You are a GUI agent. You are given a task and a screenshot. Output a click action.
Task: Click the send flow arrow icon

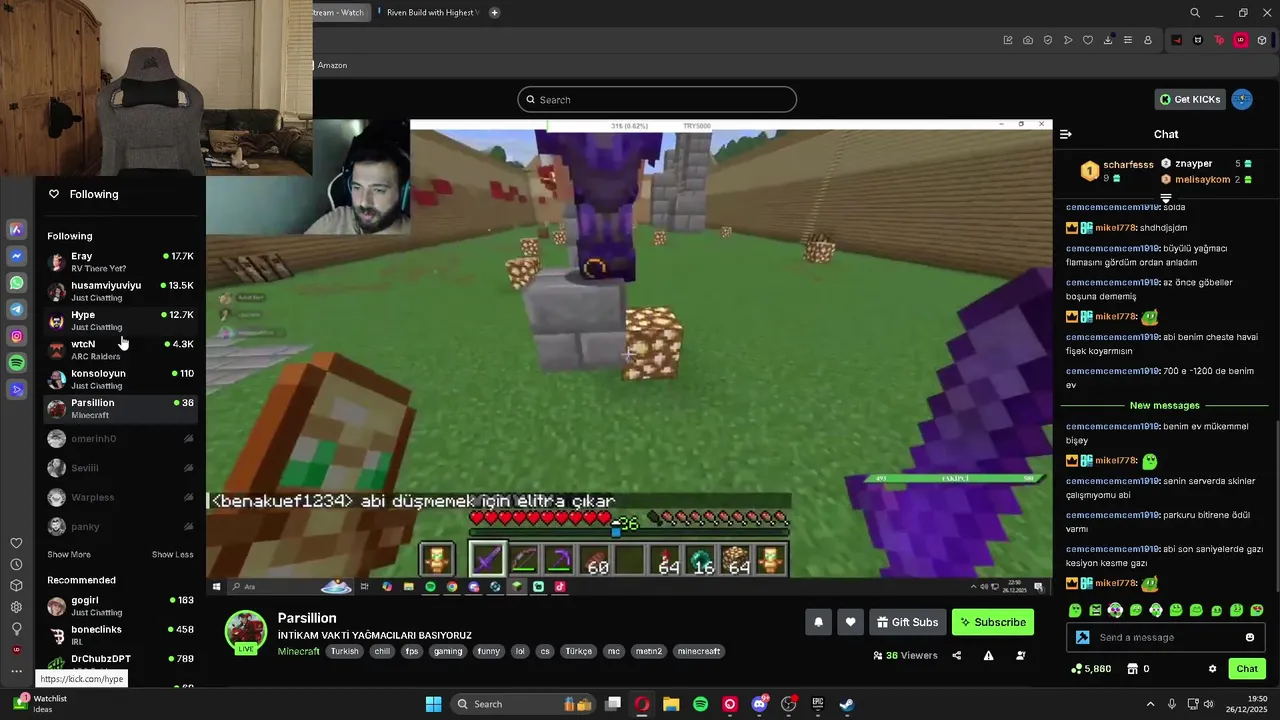(x=1068, y=40)
